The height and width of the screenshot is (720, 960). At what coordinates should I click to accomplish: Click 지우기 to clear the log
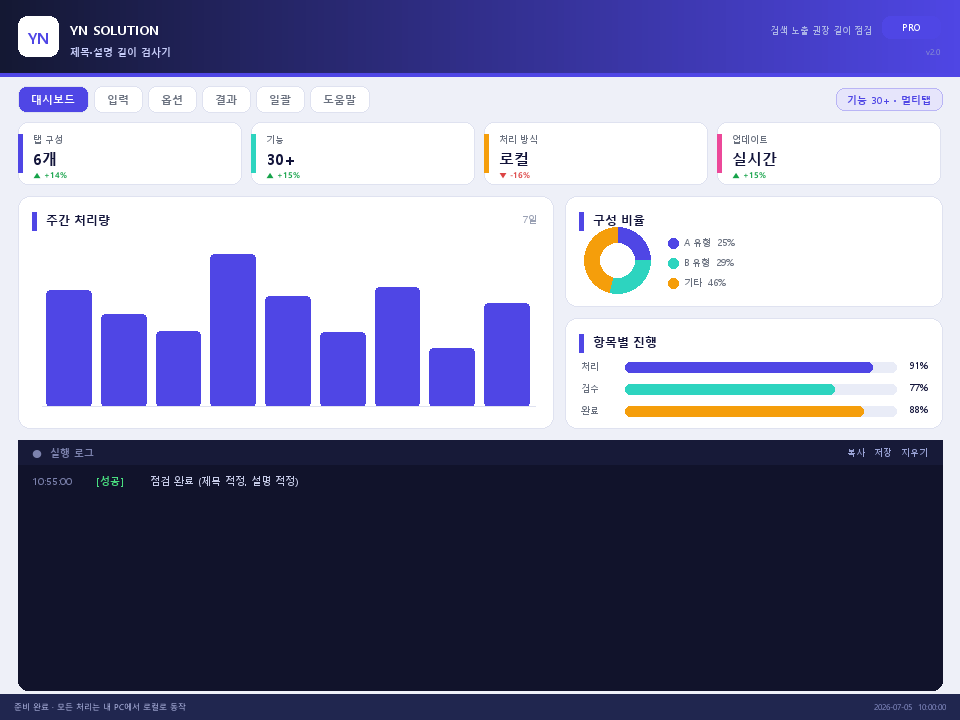click(x=914, y=452)
